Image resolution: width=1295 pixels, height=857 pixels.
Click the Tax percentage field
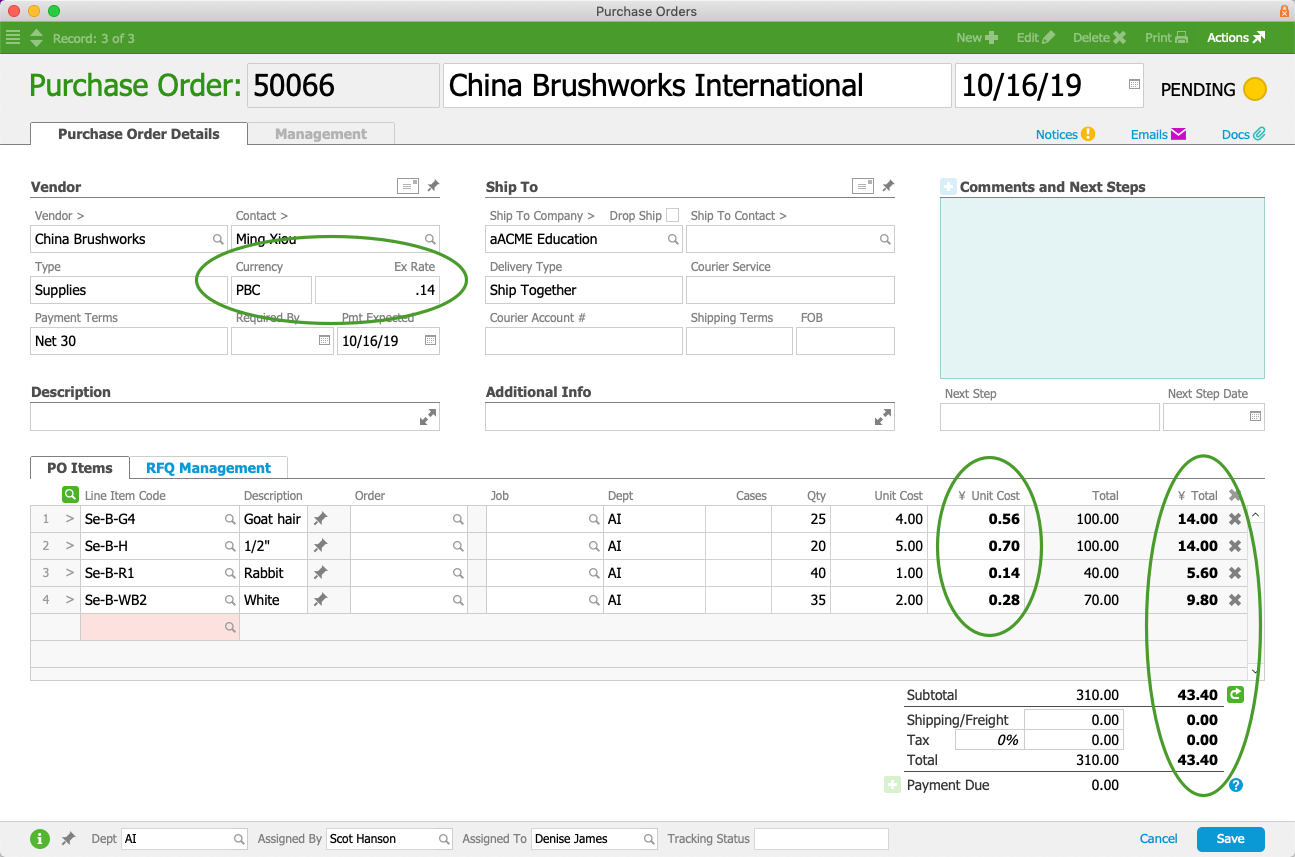coord(989,740)
